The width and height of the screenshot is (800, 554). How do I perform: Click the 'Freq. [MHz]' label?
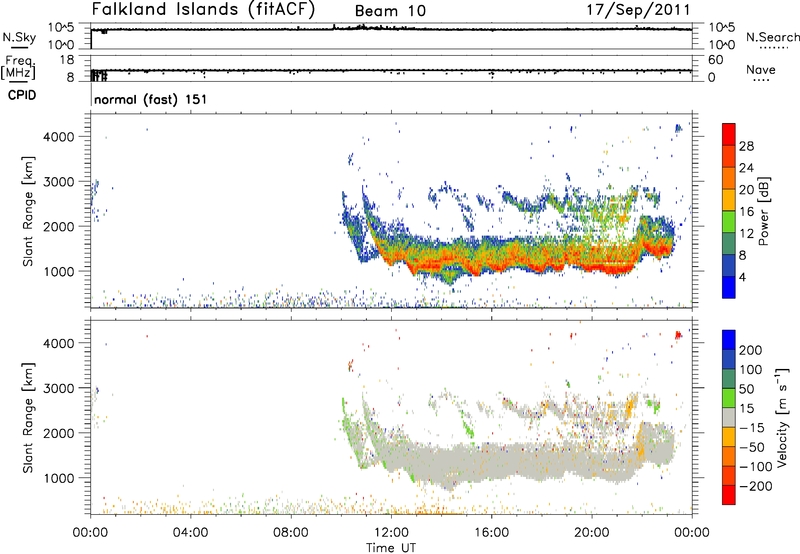(18, 67)
